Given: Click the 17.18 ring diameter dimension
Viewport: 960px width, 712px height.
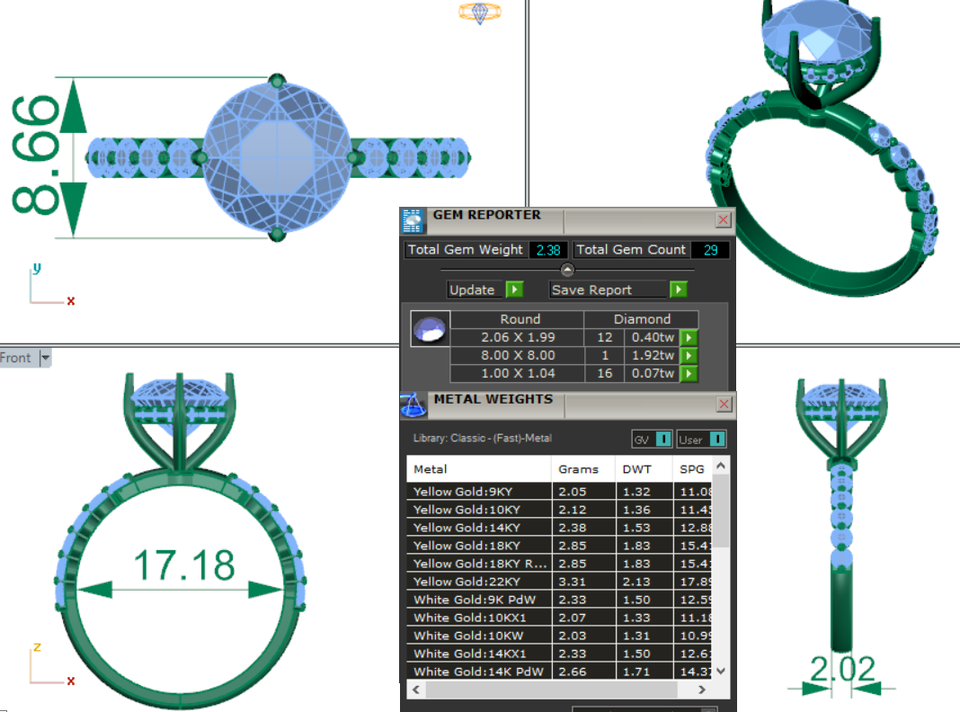Looking at the screenshot, I should click(x=184, y=564).
